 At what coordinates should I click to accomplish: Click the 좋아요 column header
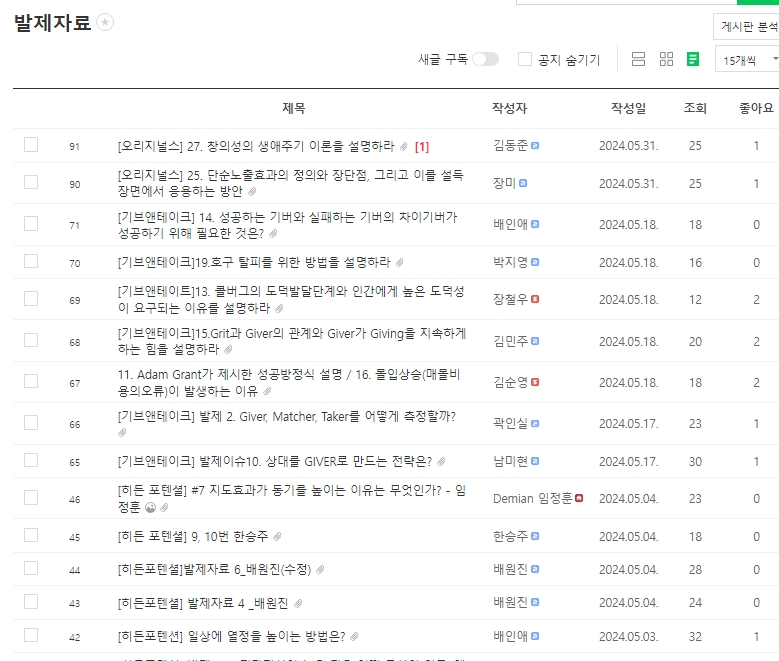coord(756,108)
